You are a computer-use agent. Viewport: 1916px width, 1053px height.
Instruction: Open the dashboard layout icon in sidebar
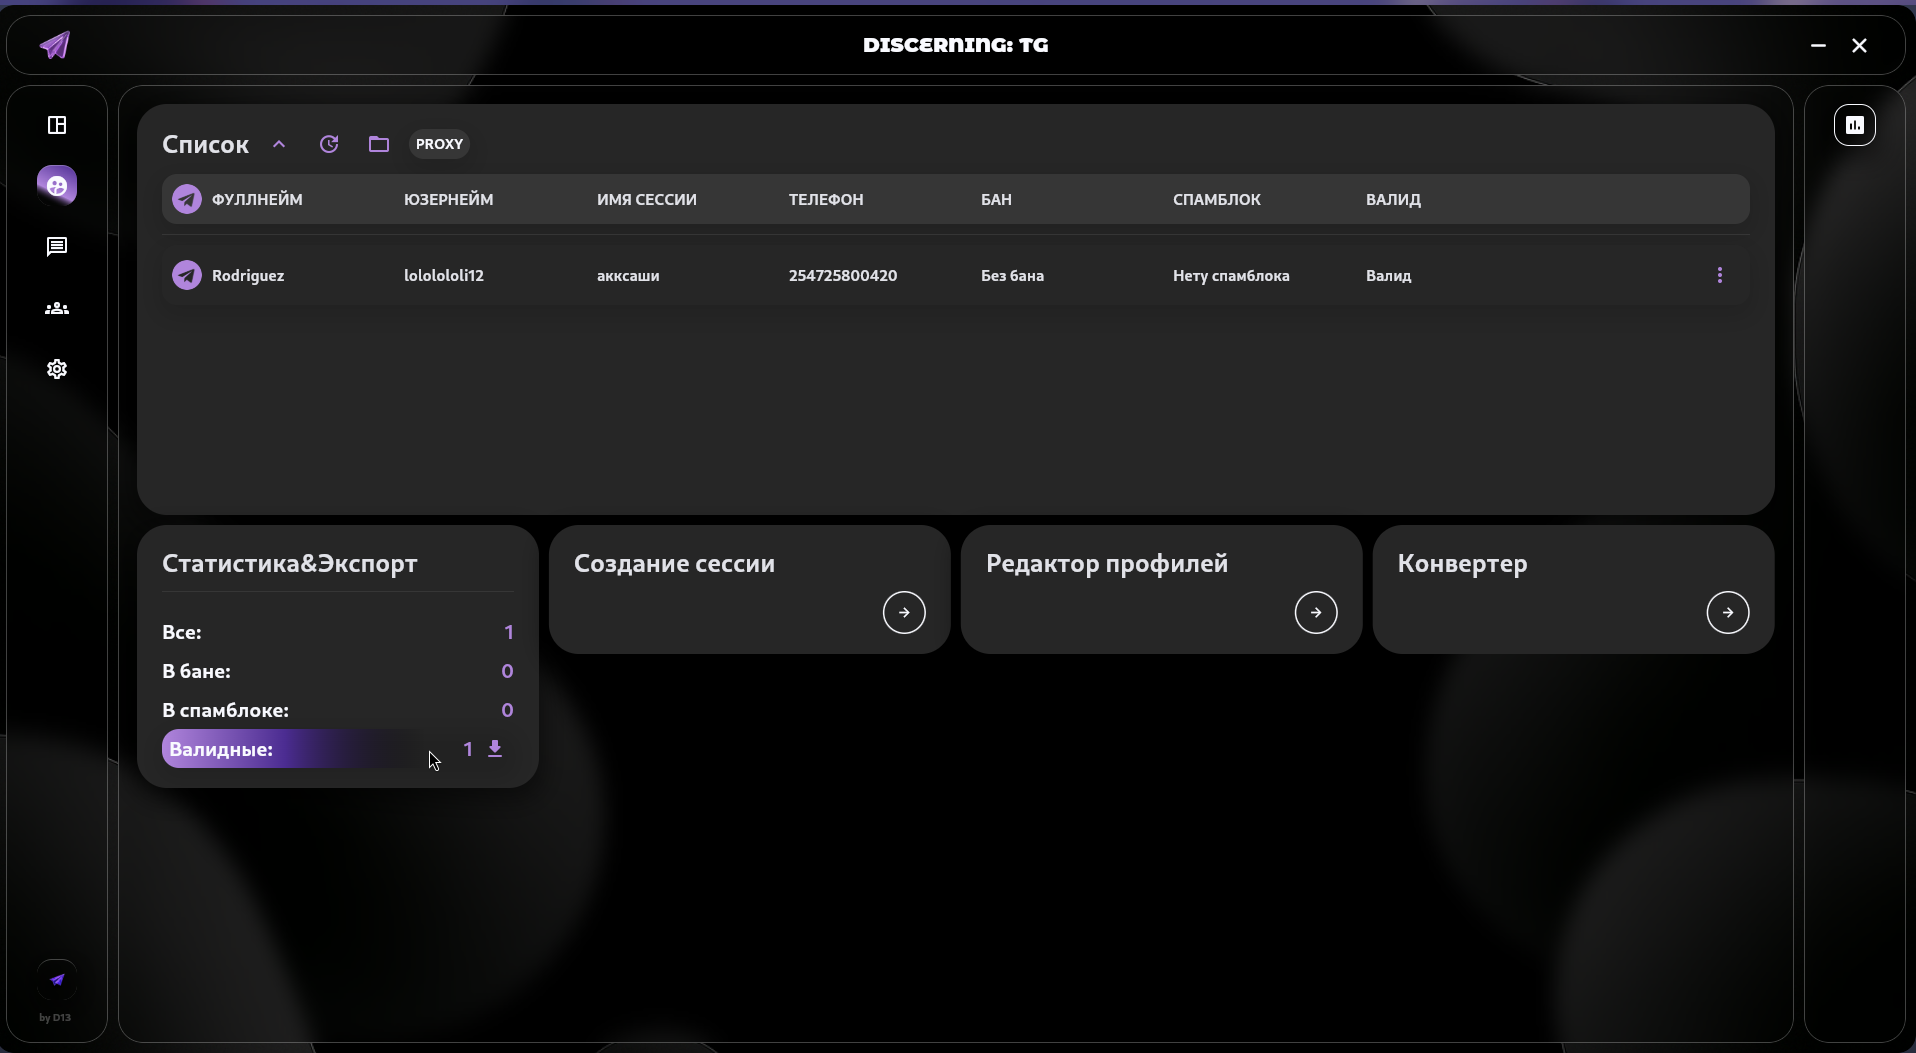pyautogui.click(x=57, y=125)
